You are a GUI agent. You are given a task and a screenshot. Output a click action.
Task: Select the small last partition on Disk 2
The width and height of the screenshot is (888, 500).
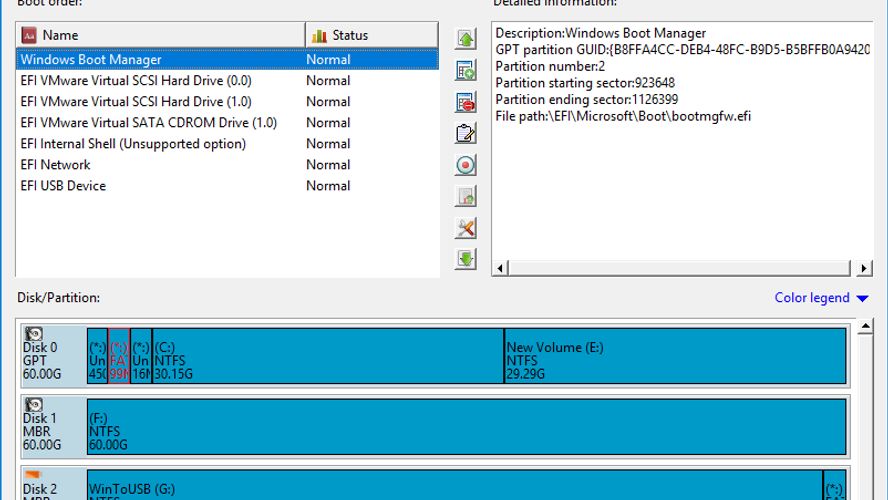[x=834, y=485]
